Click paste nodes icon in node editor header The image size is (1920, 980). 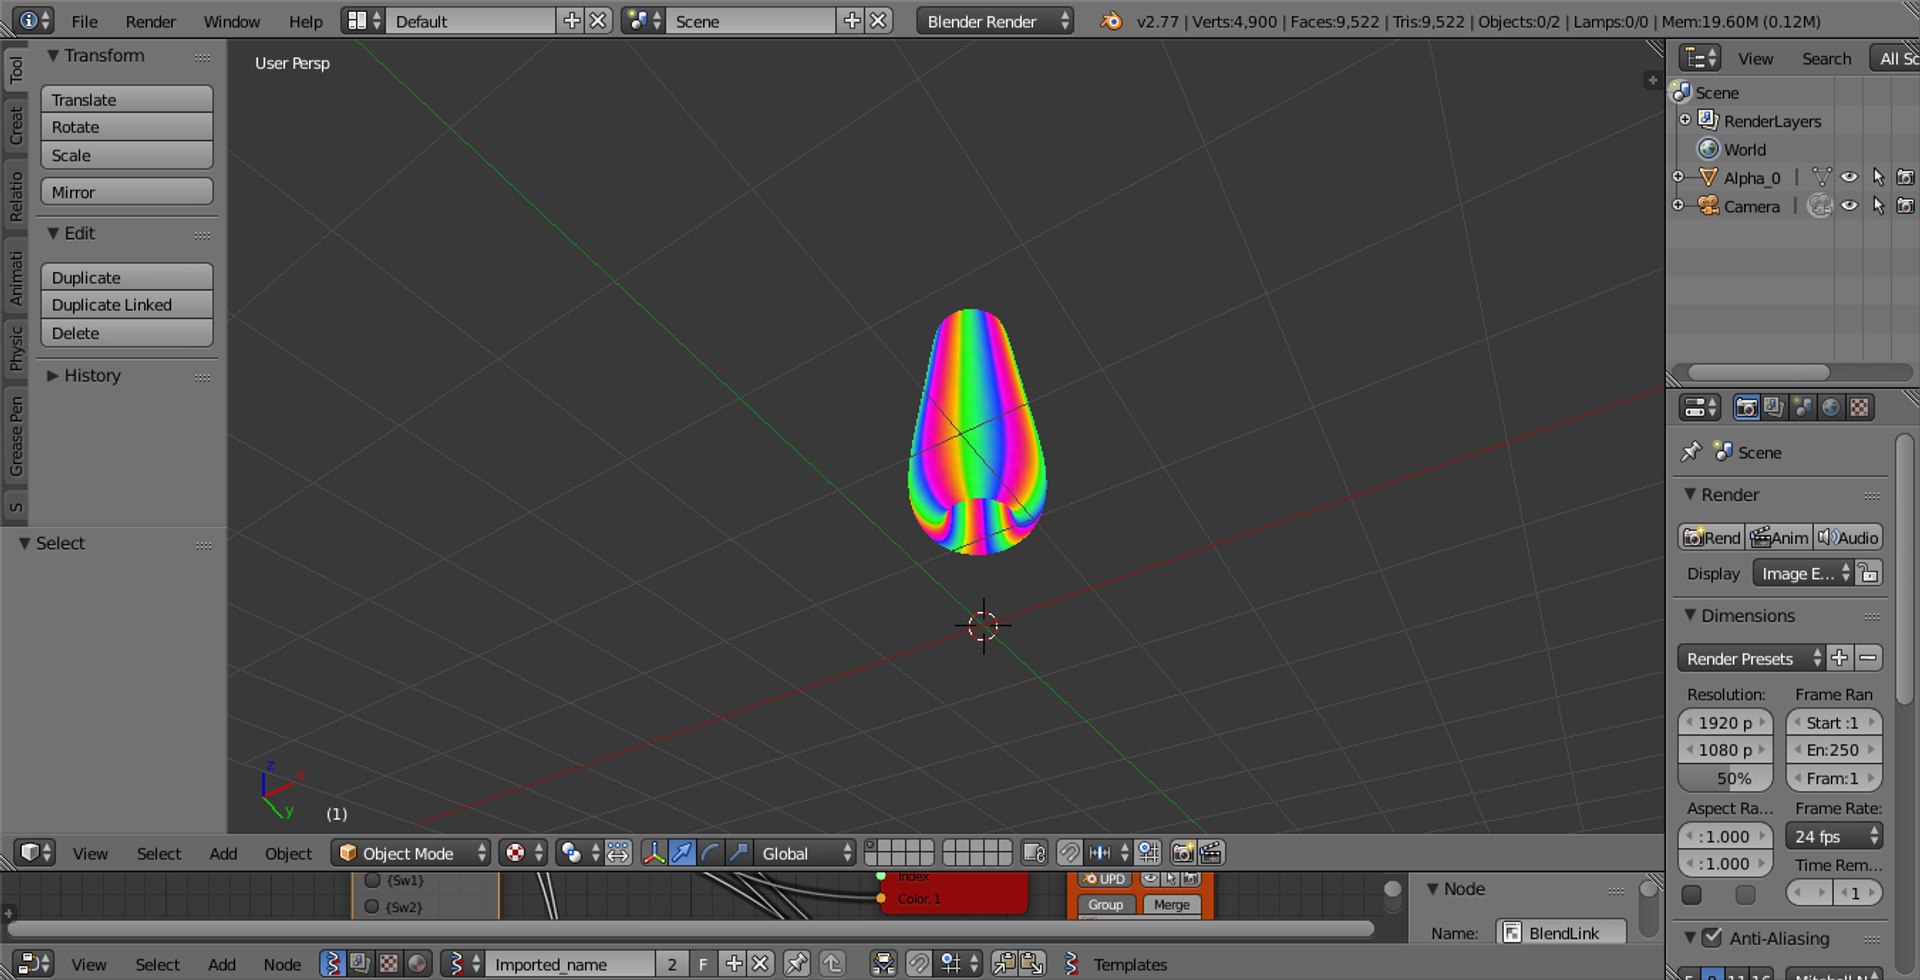[1032, 964]
